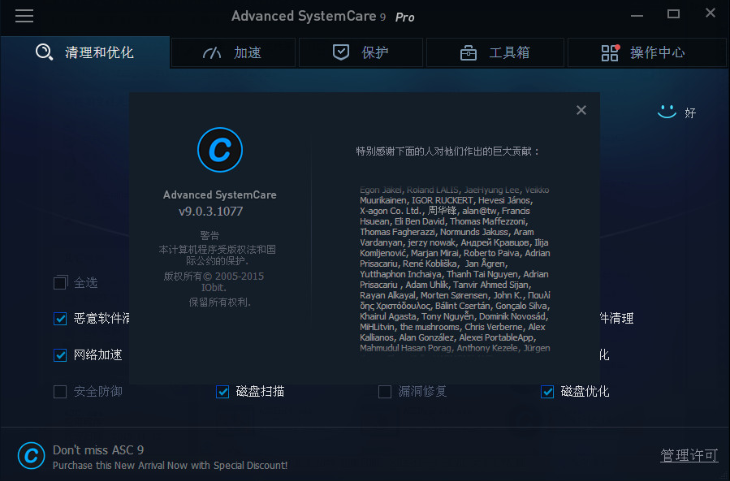Click the 版权所有© 2005-2015 IObit text
730x481 pixels.
pos(214,282)
